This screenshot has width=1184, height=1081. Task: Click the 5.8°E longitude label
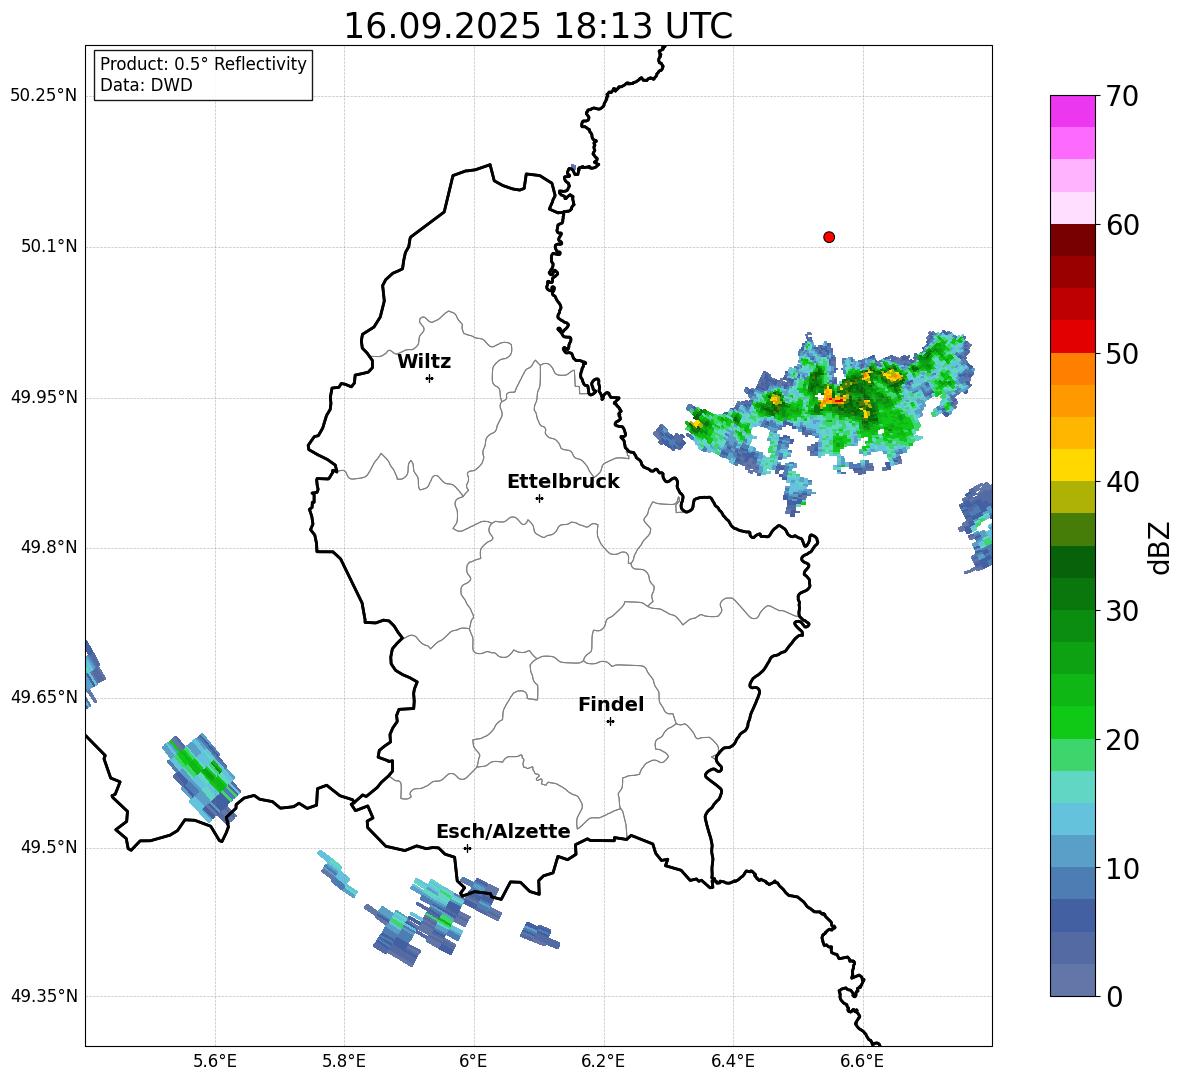[344, 1061]
